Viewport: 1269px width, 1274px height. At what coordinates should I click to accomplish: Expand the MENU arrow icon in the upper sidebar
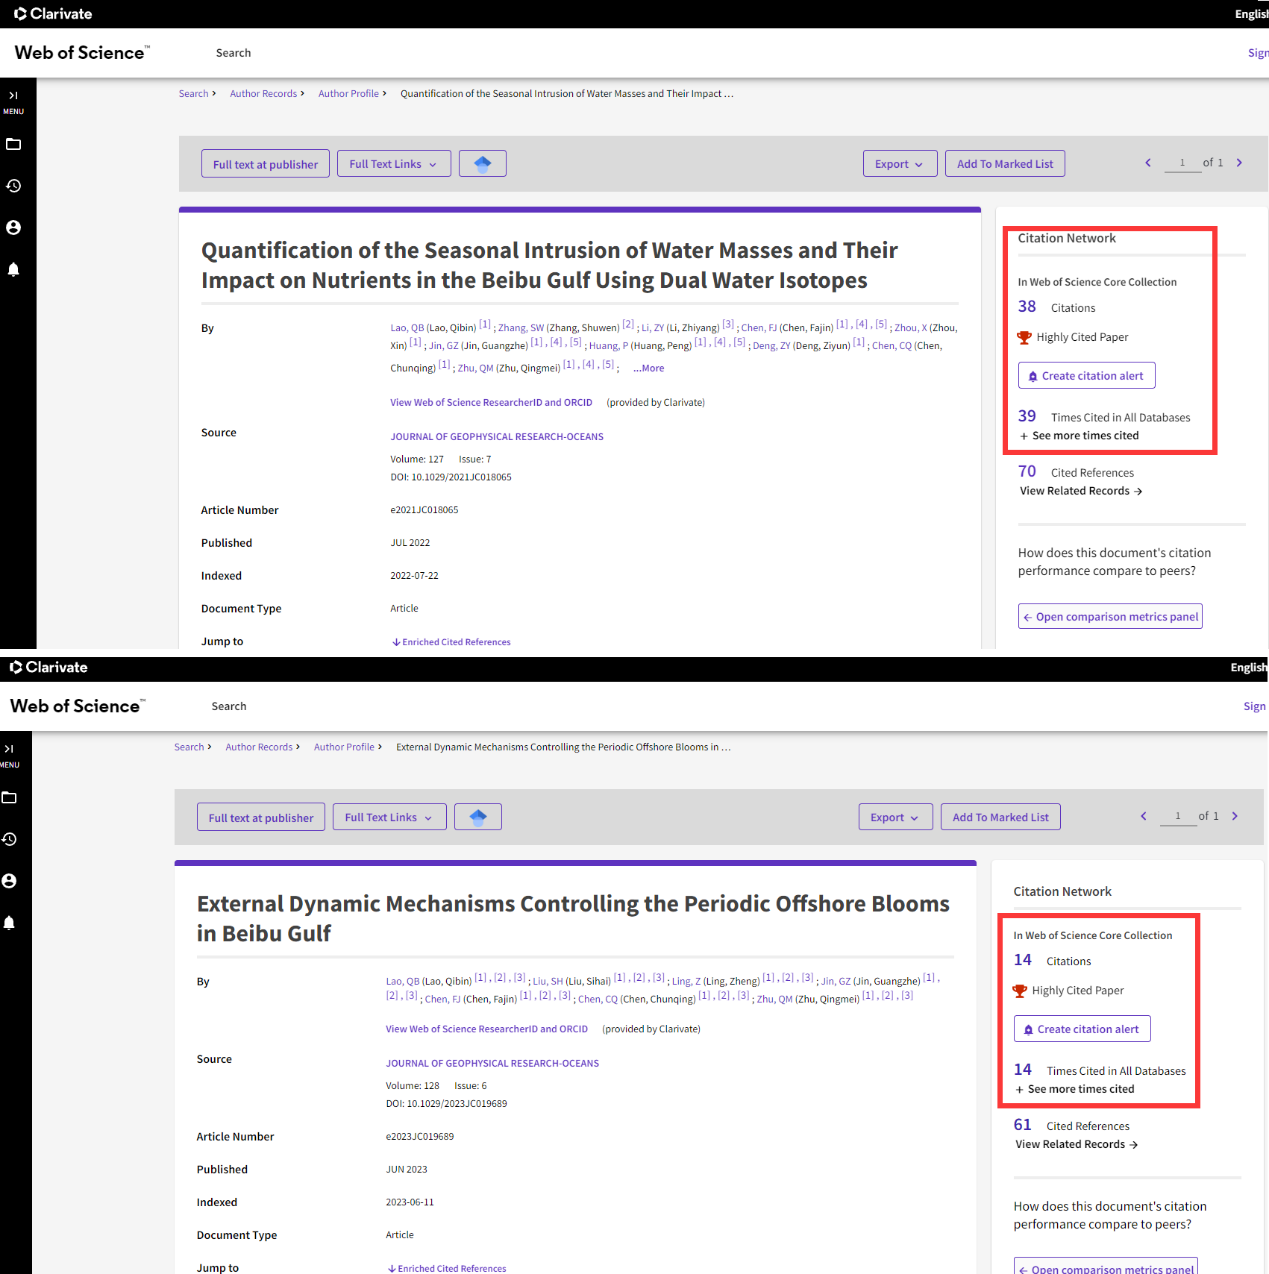13,96
